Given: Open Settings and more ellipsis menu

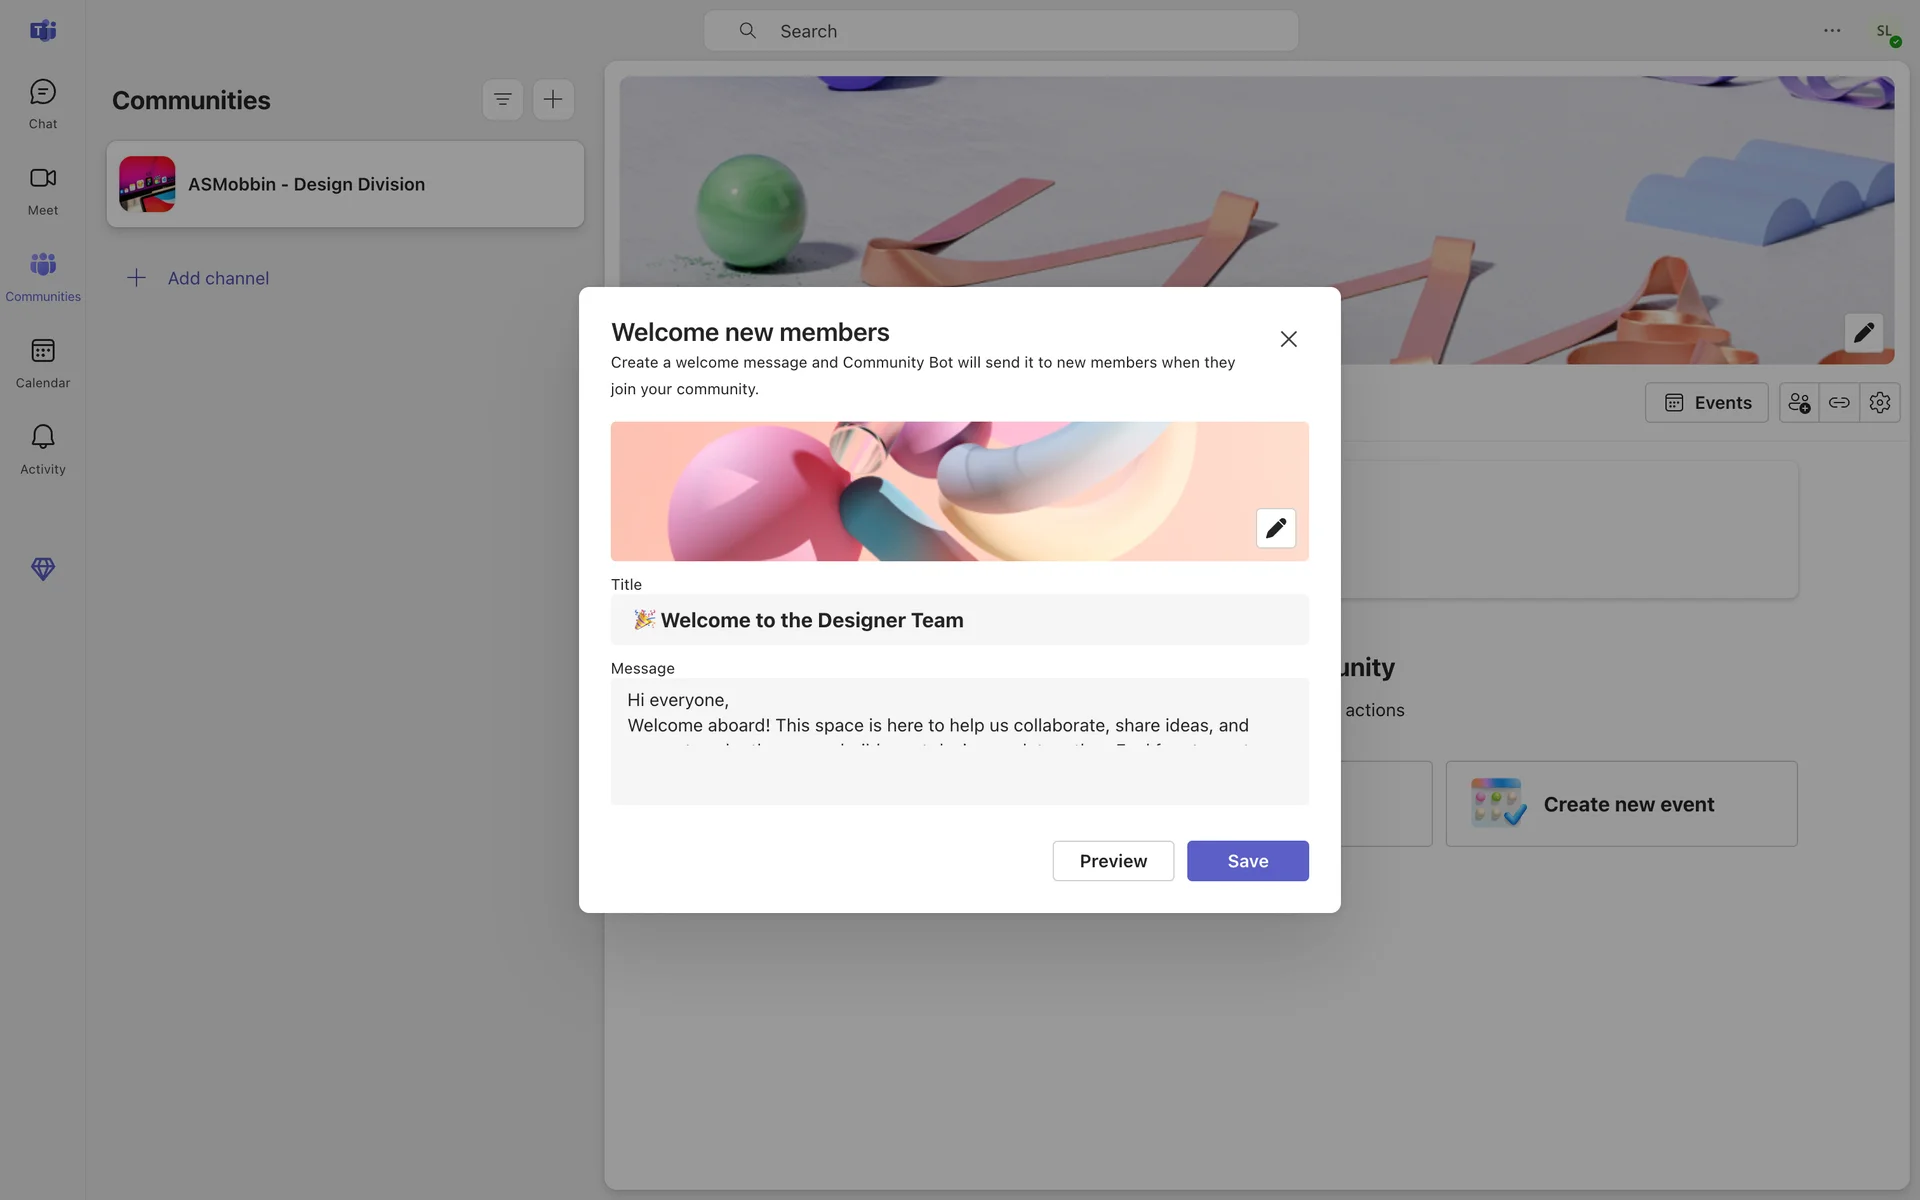Looking at the screenshot, I should [1831, 31].
